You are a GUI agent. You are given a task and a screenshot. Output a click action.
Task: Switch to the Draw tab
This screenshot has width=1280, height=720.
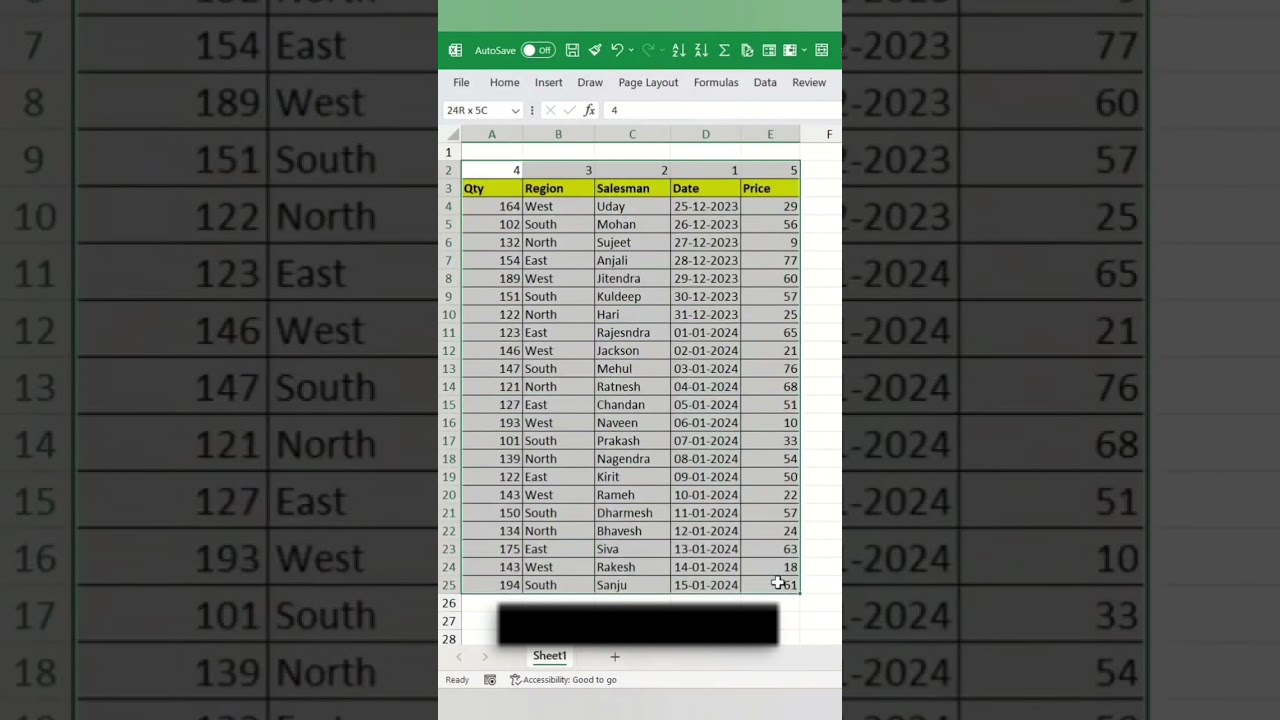(x=590, y=82)
